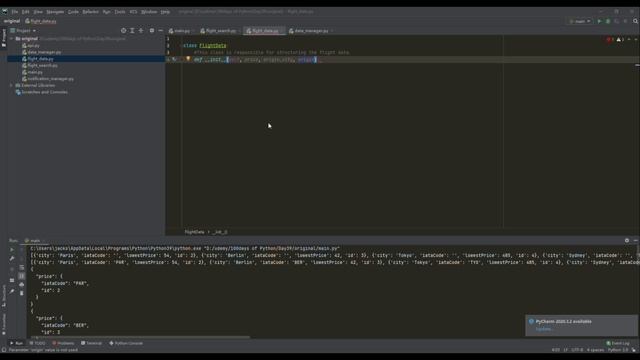640x360 pixels.
Task: Click the wrench icon in Run panel
Action: click(x=12, y=258)
